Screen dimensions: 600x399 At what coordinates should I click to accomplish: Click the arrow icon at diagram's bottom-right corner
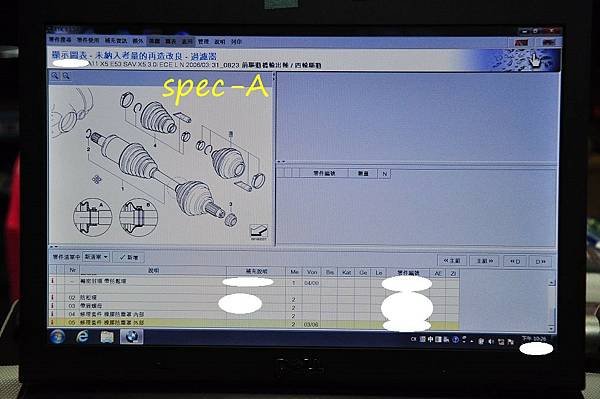click(x=259, y=232)
